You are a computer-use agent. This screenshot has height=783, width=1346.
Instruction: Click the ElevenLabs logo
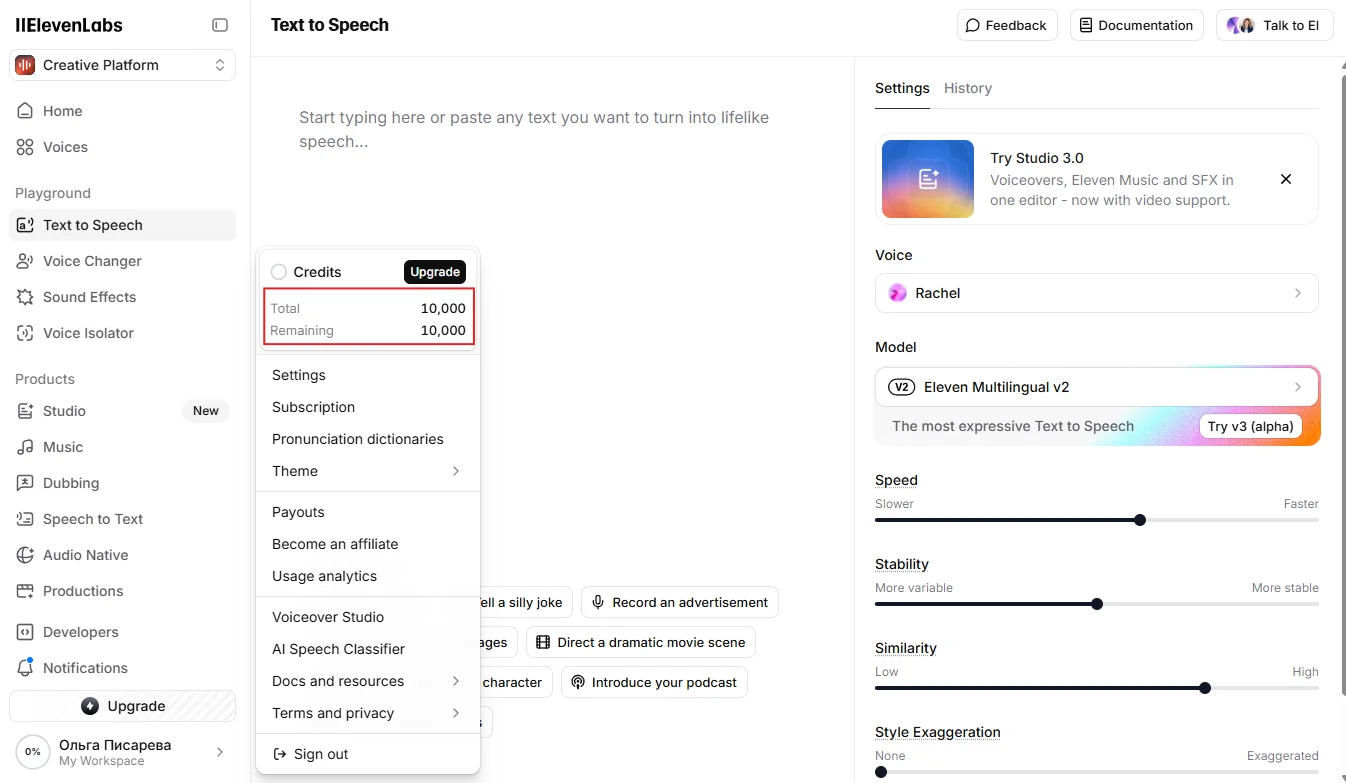tap(69, 25)
